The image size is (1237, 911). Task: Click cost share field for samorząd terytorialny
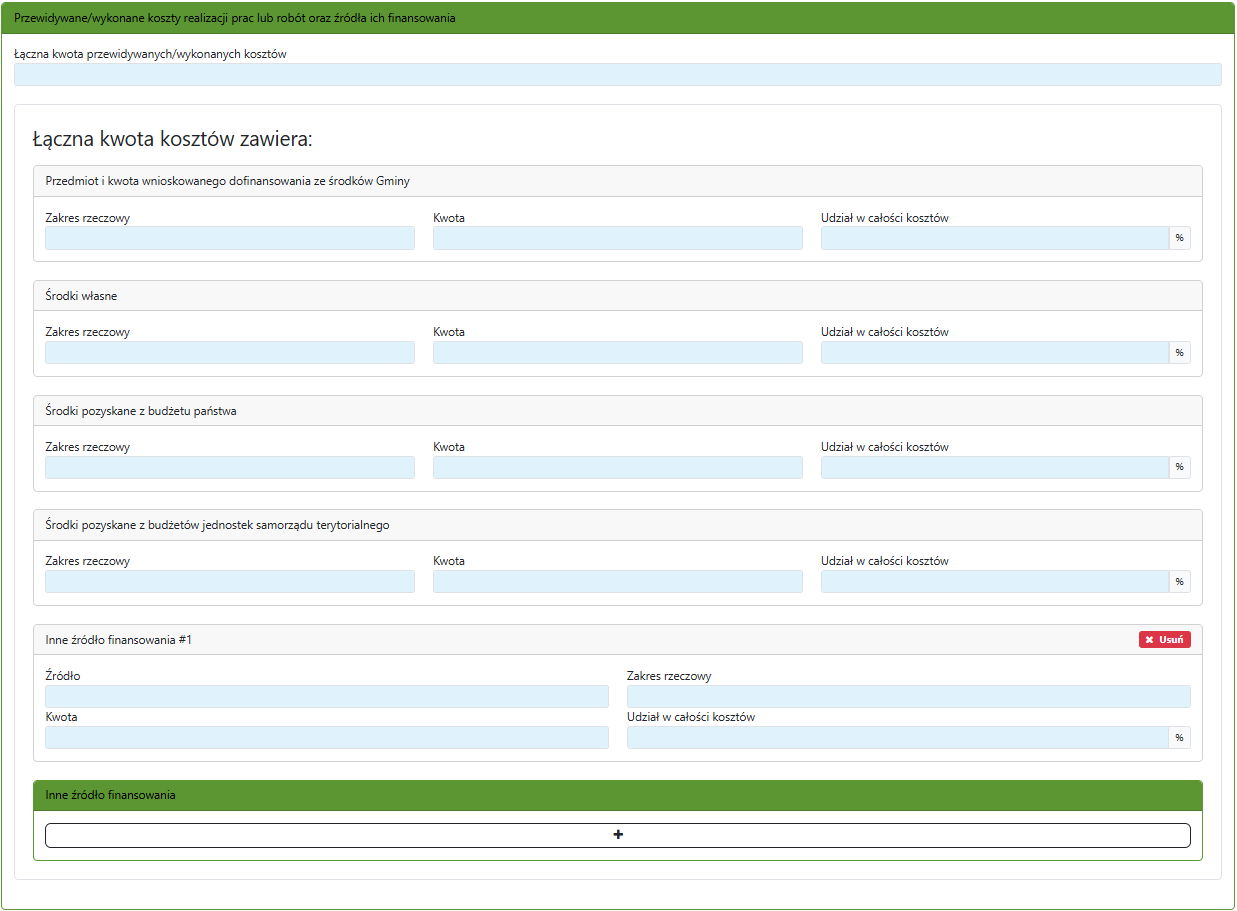tap(994, 581)
